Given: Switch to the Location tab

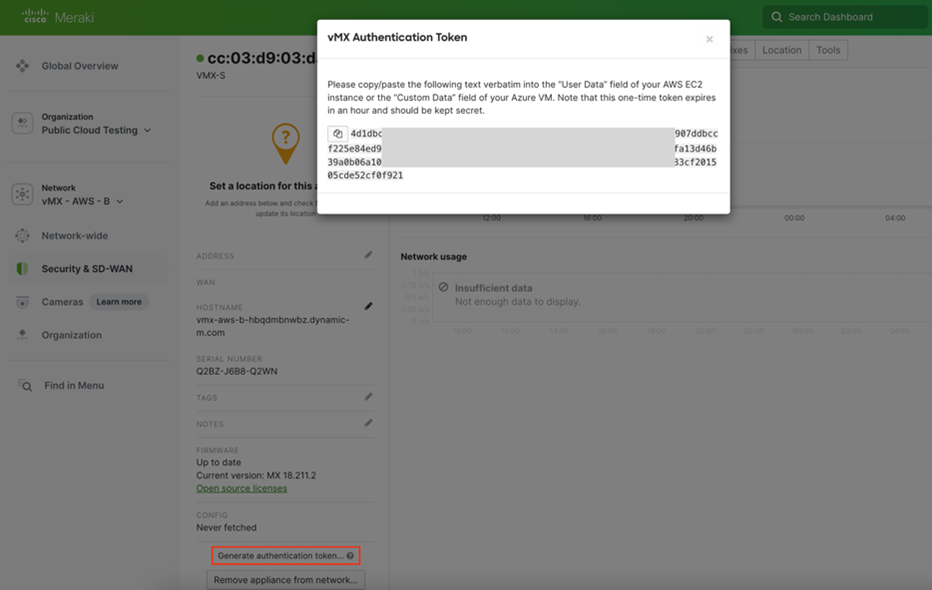Looking at the screenshot, I should [781, 50].
